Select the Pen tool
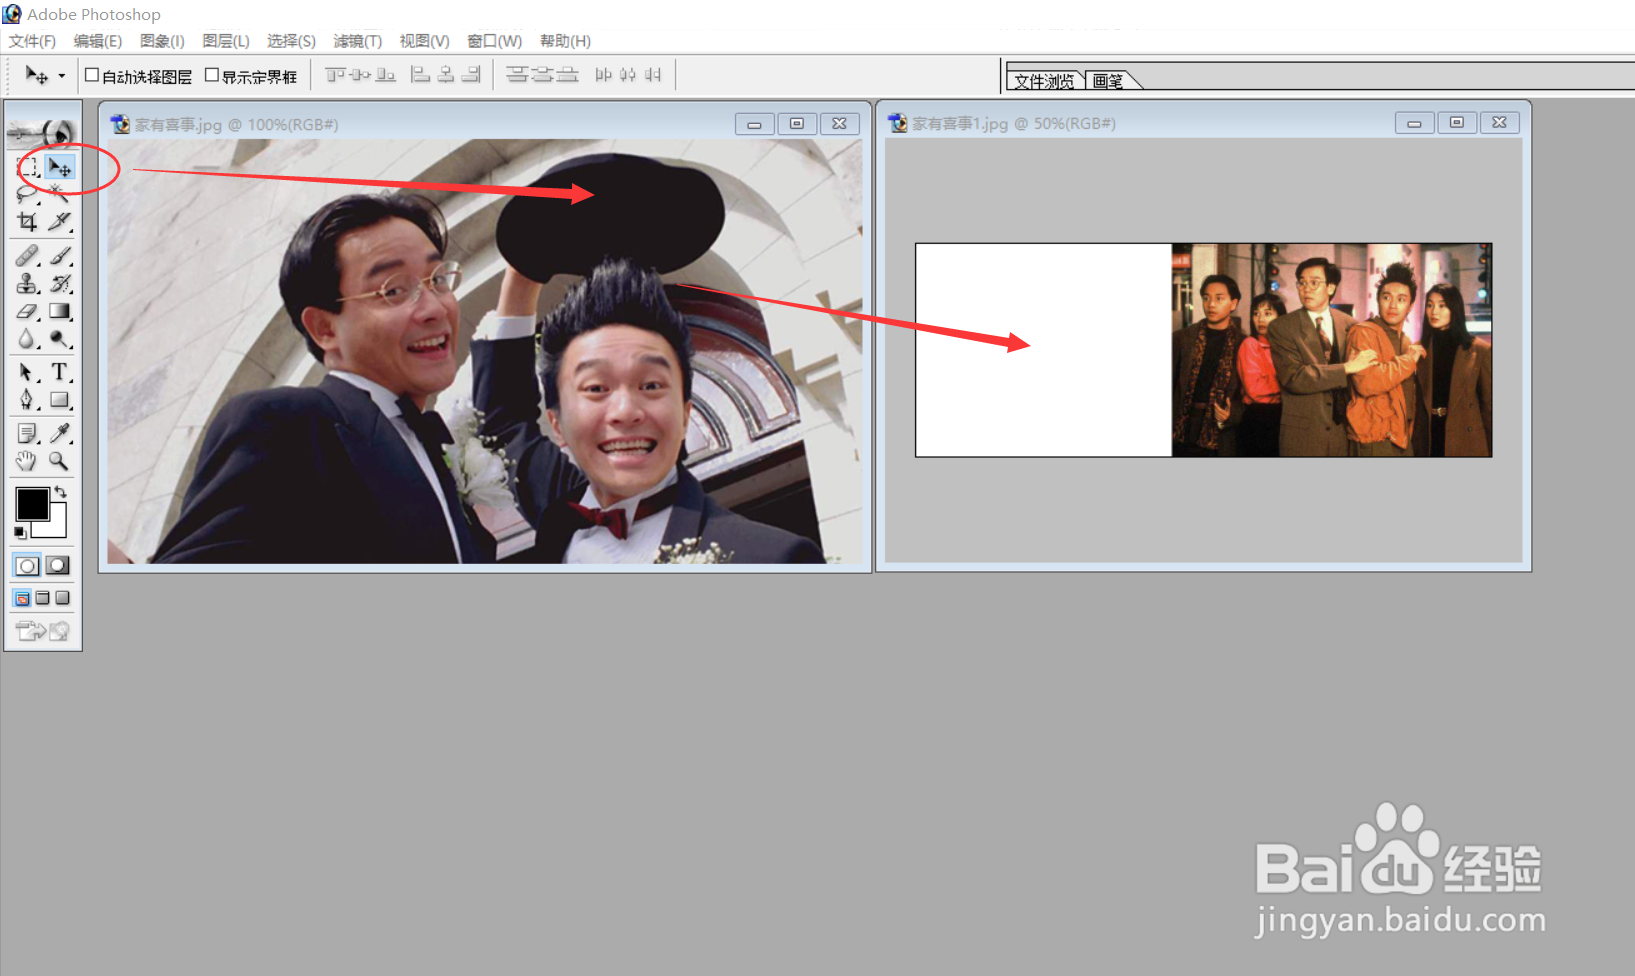Viewport: 1635px width, 976px height. click(x=27, y=400)
